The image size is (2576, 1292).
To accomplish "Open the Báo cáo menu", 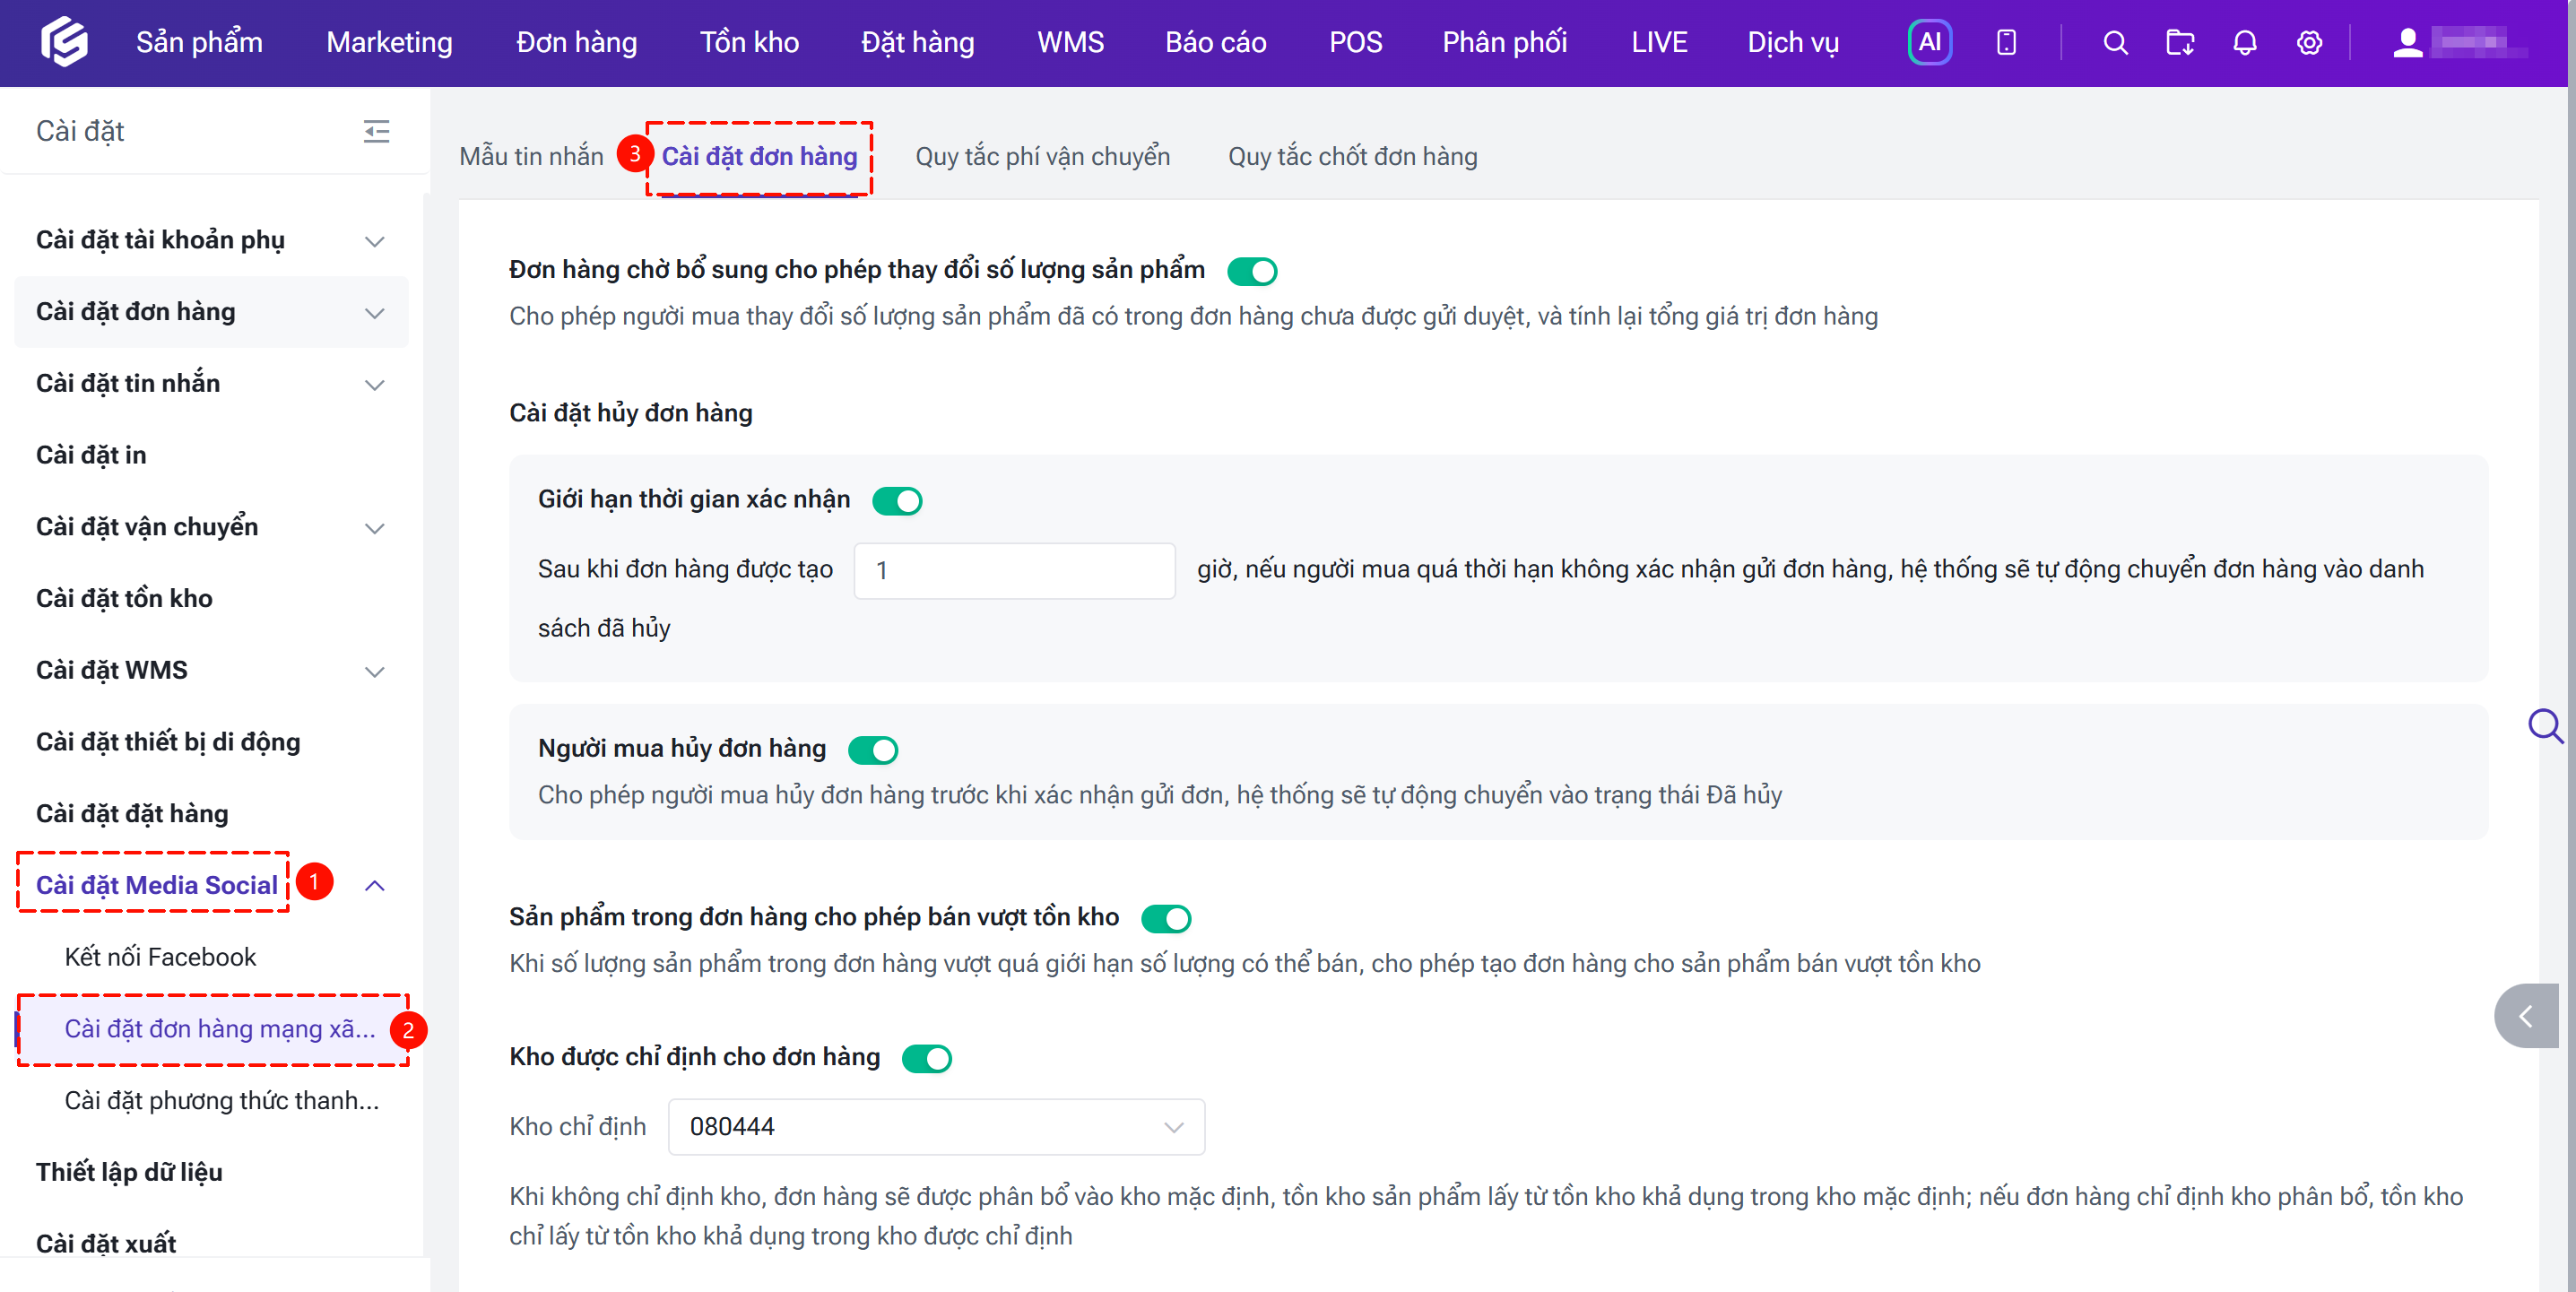I will pyautogui.click(x=1215, y=42).
